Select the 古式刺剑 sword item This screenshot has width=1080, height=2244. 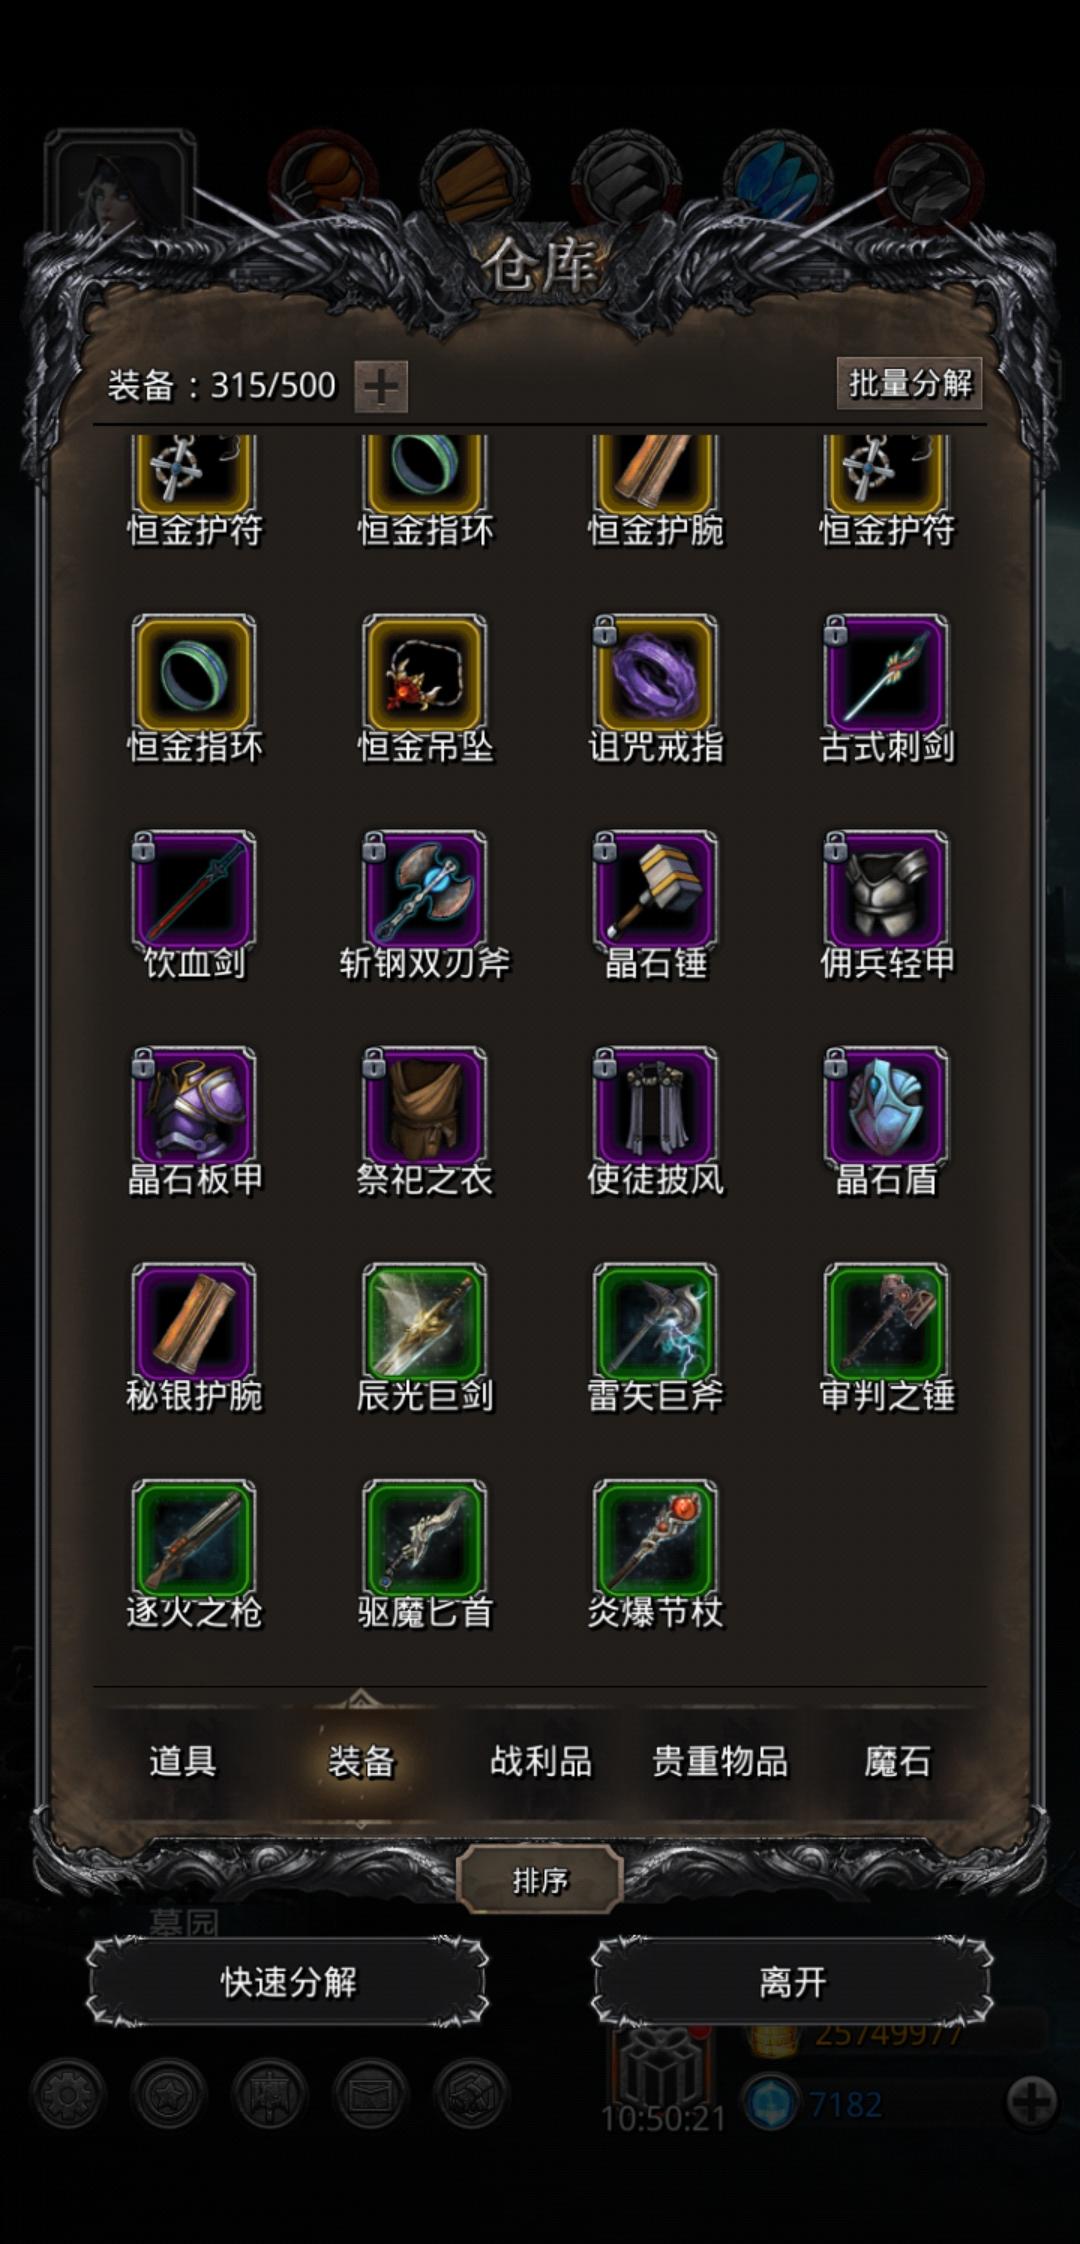(886, 675)
